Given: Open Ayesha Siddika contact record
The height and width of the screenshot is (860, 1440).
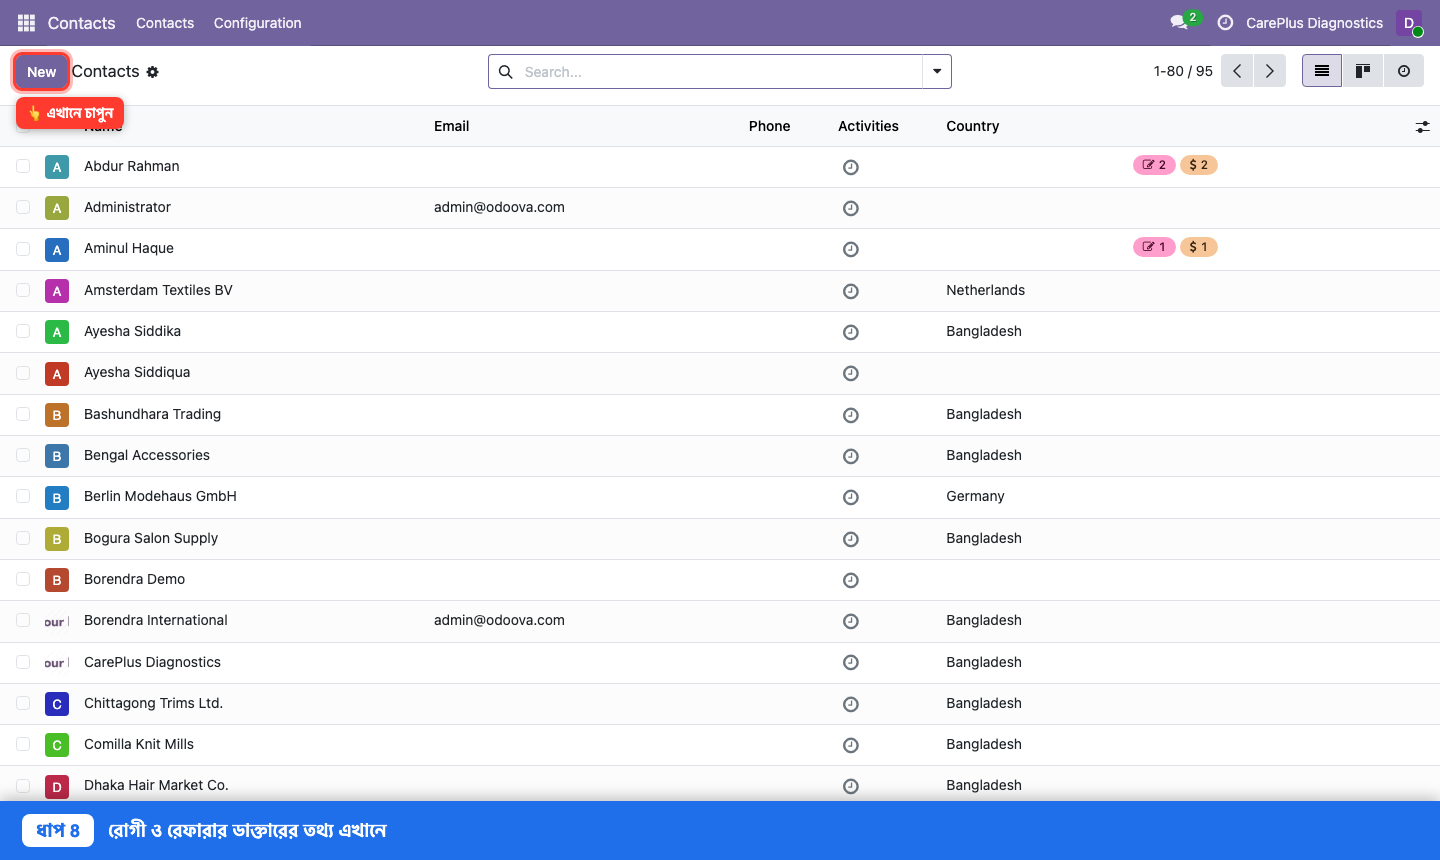Looking at the screenshot, I should click(132, 331).
